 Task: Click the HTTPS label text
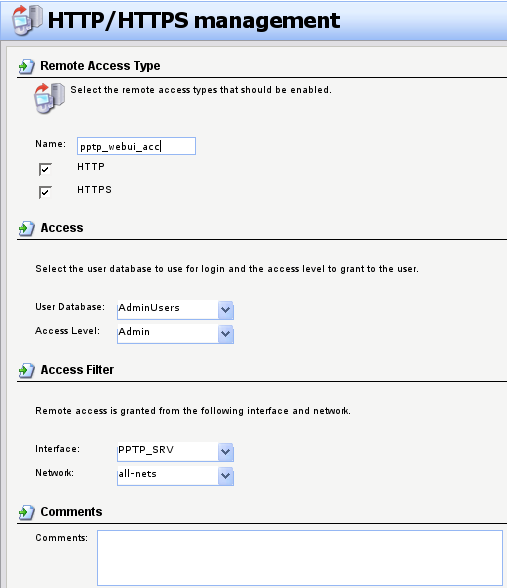[94, 190]
